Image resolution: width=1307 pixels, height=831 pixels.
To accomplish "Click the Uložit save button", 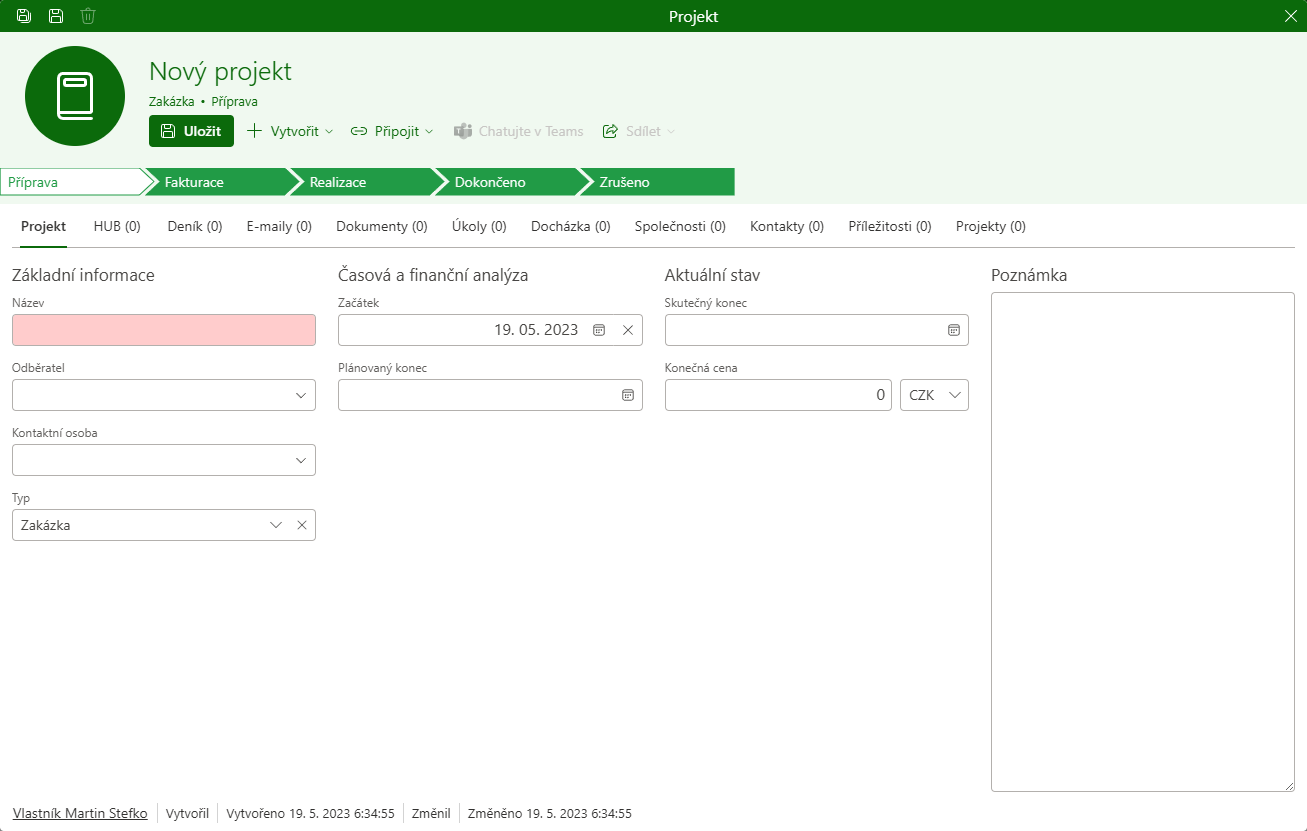I will (191, 131).
